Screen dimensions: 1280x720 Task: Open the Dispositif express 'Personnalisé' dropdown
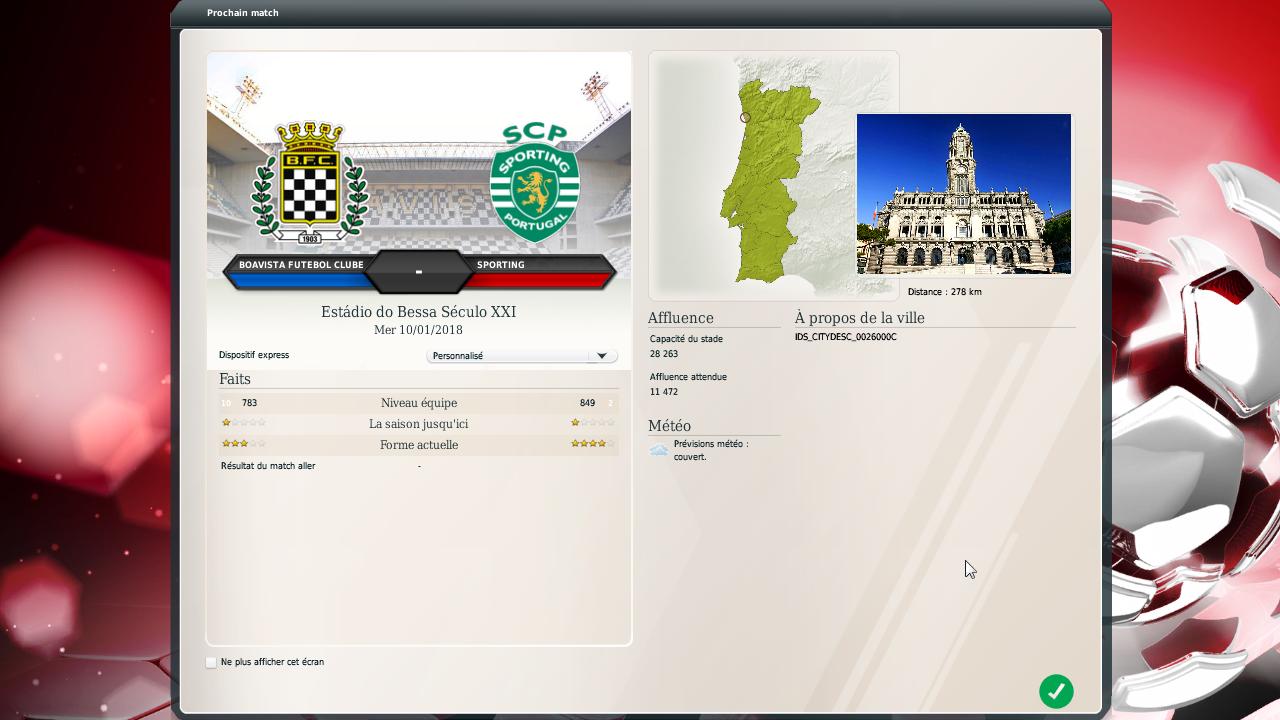[x=522, y=356]
